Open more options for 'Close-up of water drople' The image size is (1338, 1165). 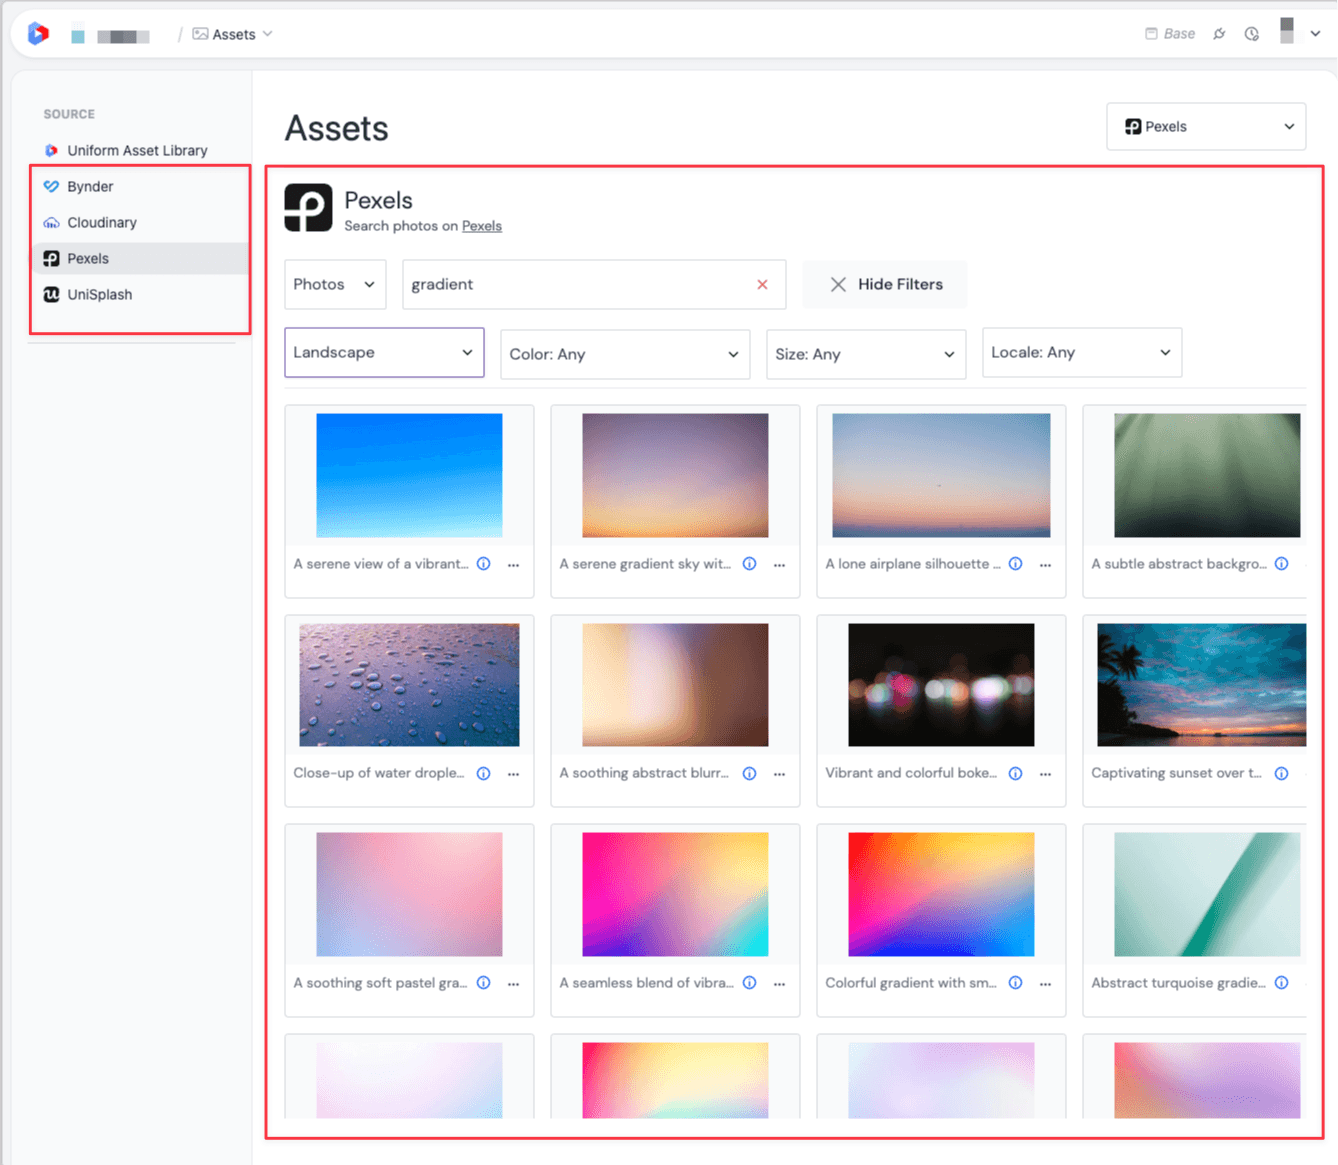(x=514, y=774)
